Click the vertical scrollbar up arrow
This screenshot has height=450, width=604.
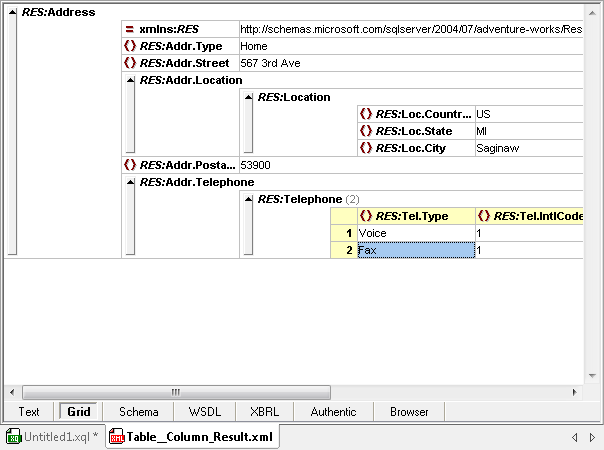592,13
